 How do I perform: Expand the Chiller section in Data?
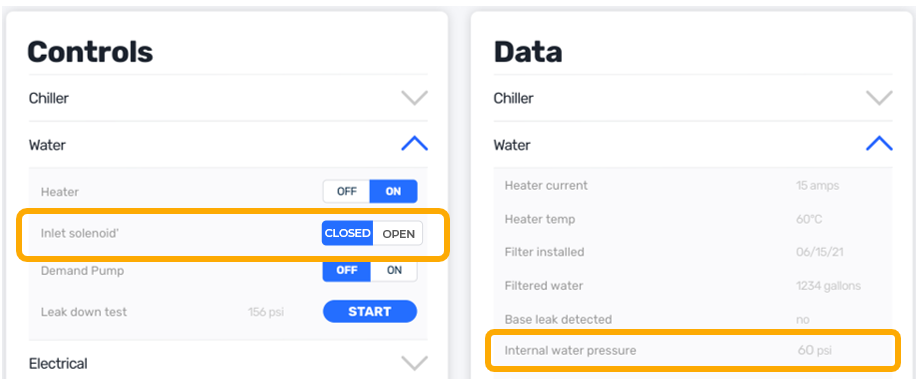[x=879, y=98]
